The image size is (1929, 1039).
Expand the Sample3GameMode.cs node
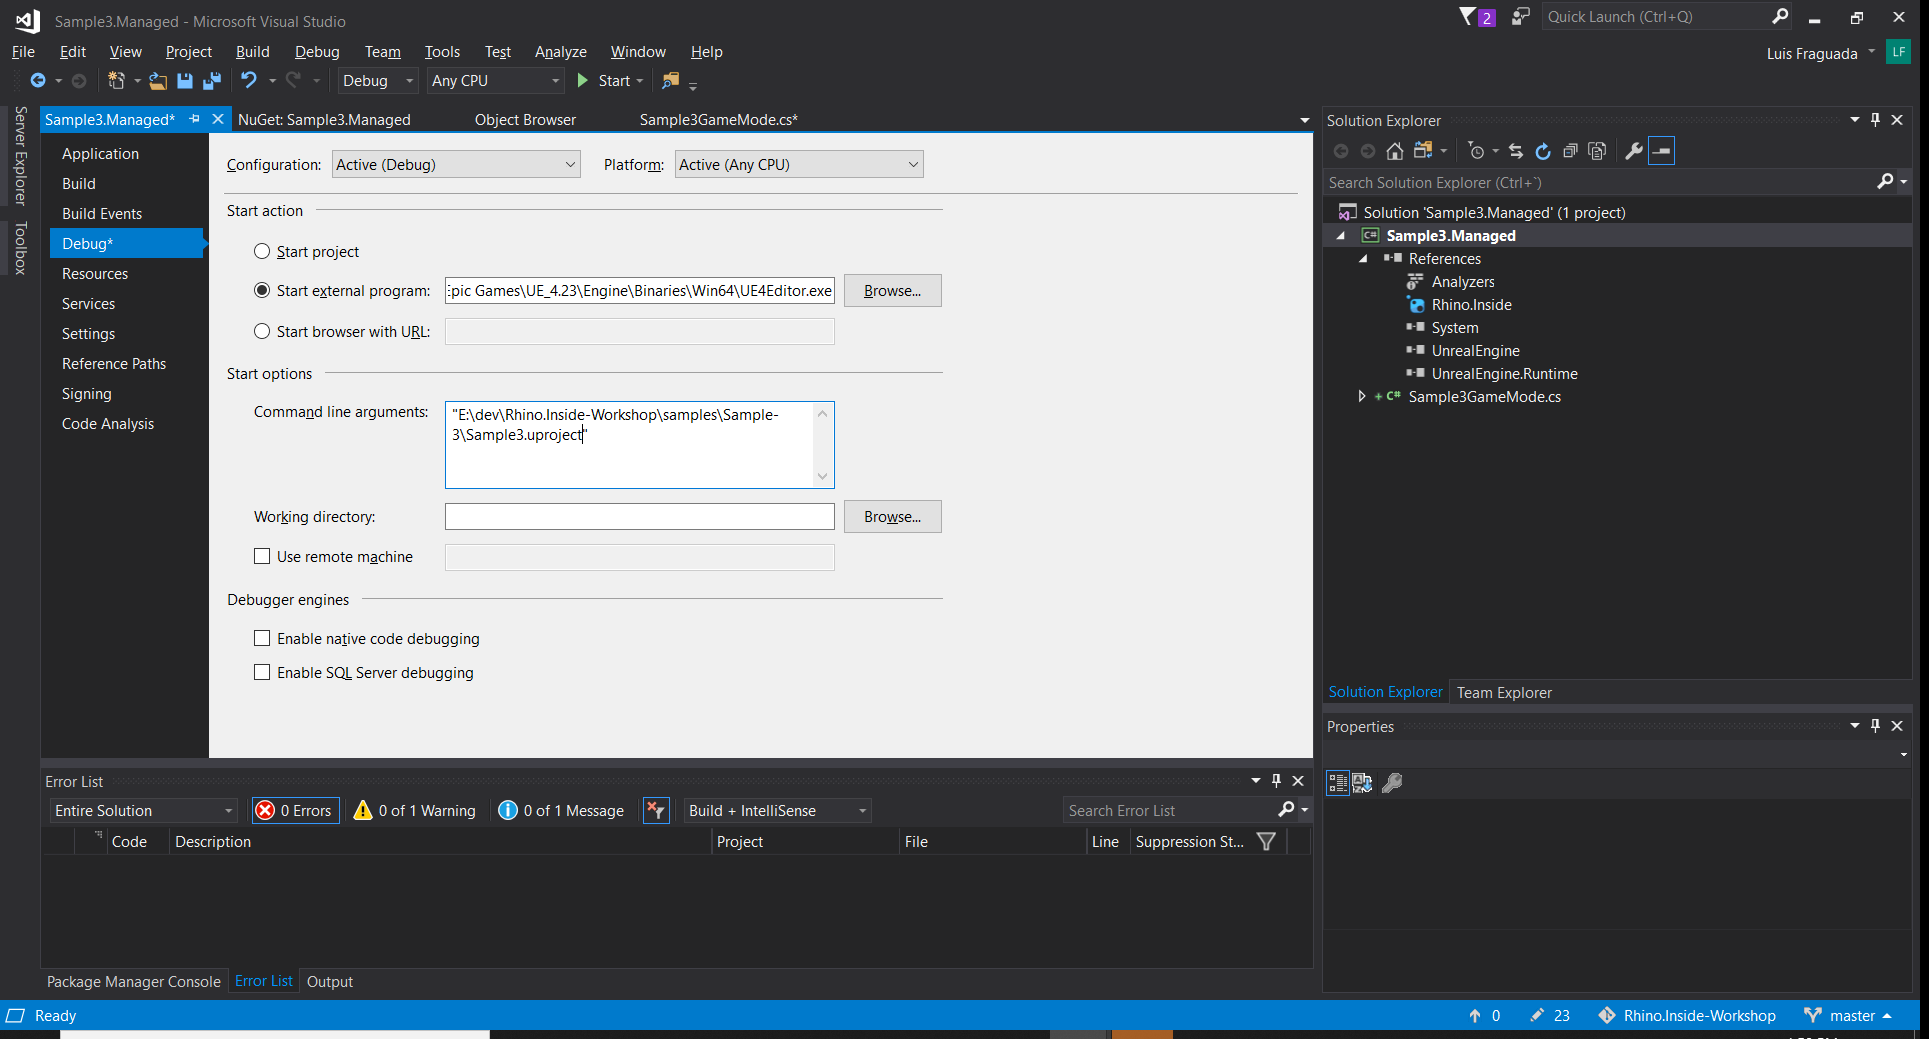tap(1362, 397)
